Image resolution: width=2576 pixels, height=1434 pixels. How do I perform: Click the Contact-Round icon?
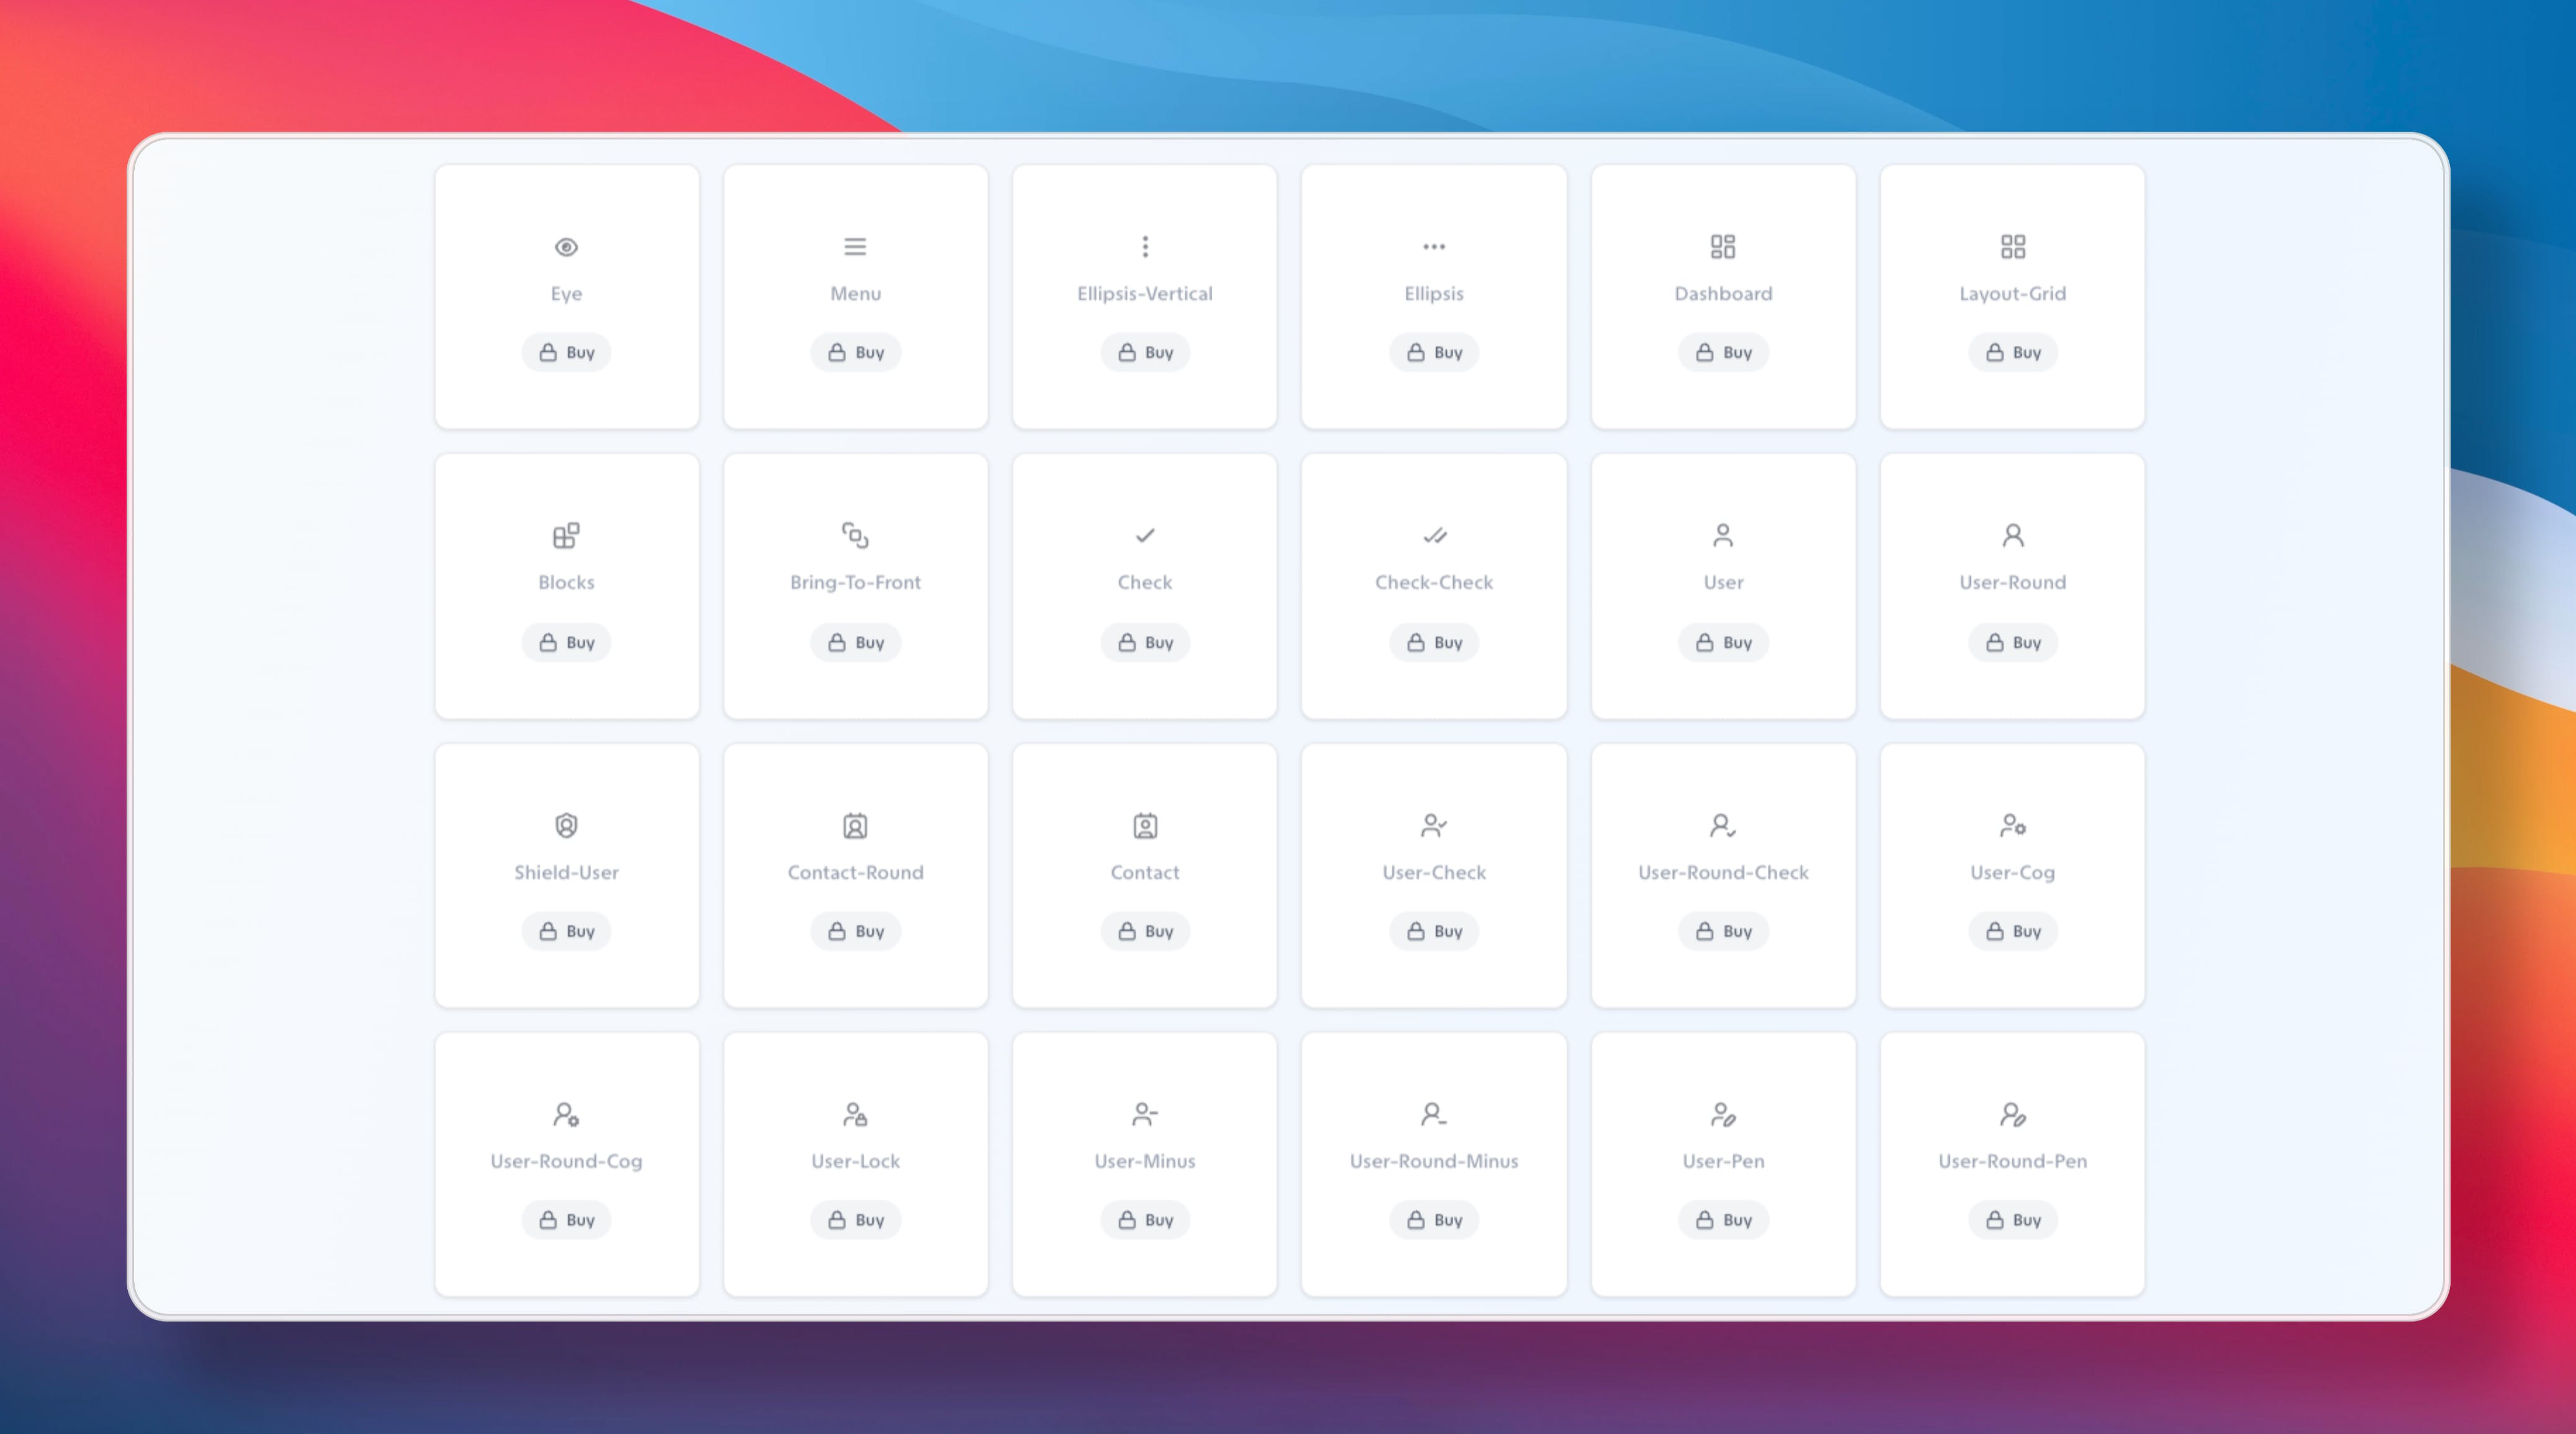[x=855, y=826]
